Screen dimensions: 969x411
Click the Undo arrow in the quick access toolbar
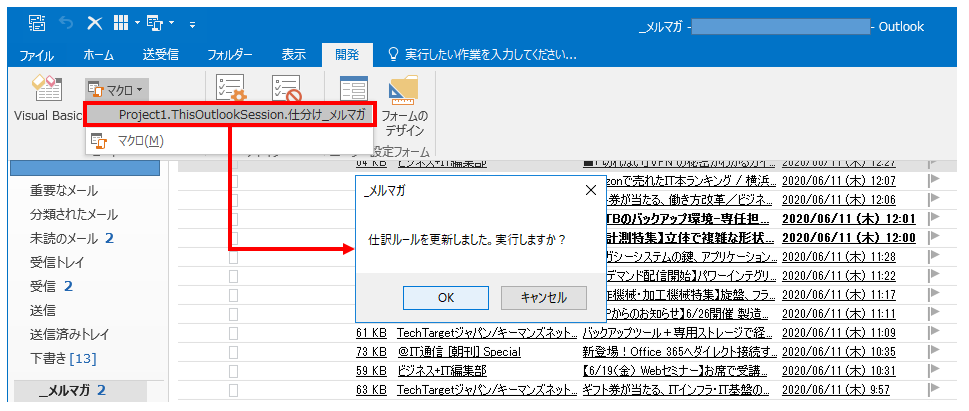click(68, 23)
